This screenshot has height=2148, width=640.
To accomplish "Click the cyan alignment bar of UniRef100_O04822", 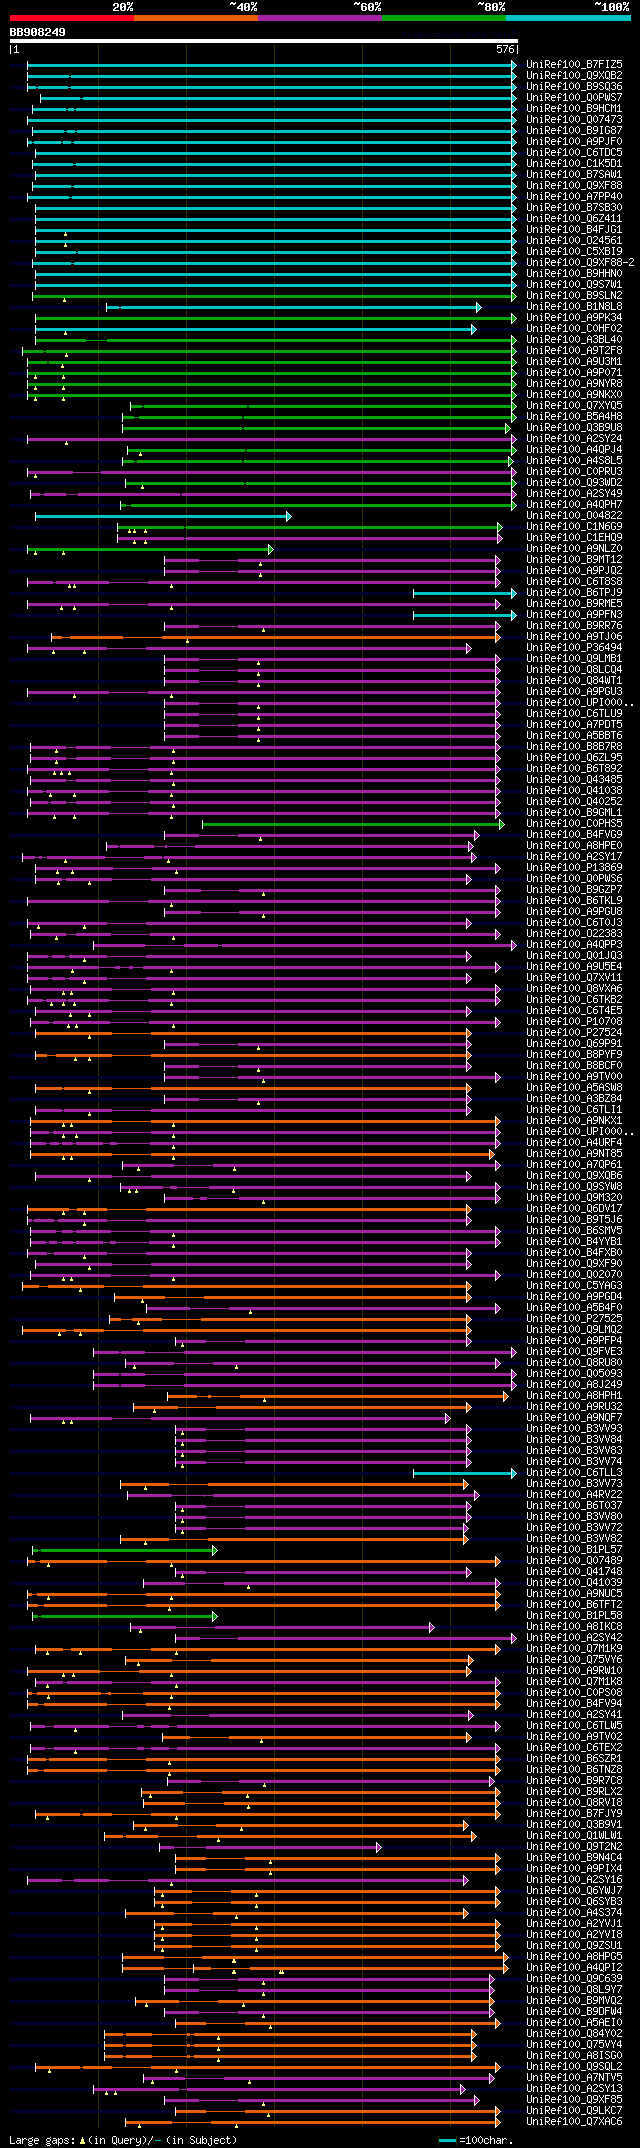I will (162, 516).
